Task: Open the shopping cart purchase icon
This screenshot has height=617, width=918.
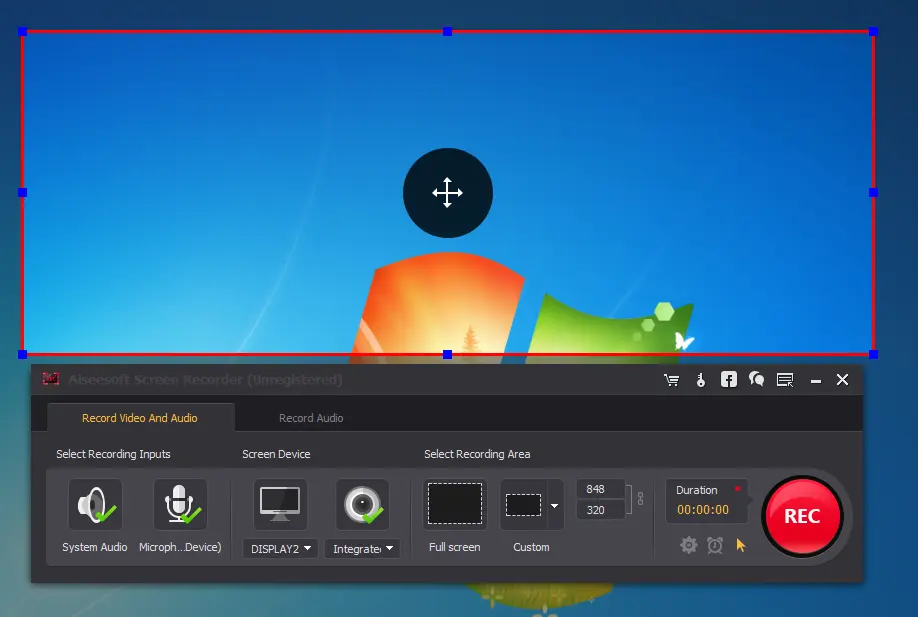Action: coord(671,380)
